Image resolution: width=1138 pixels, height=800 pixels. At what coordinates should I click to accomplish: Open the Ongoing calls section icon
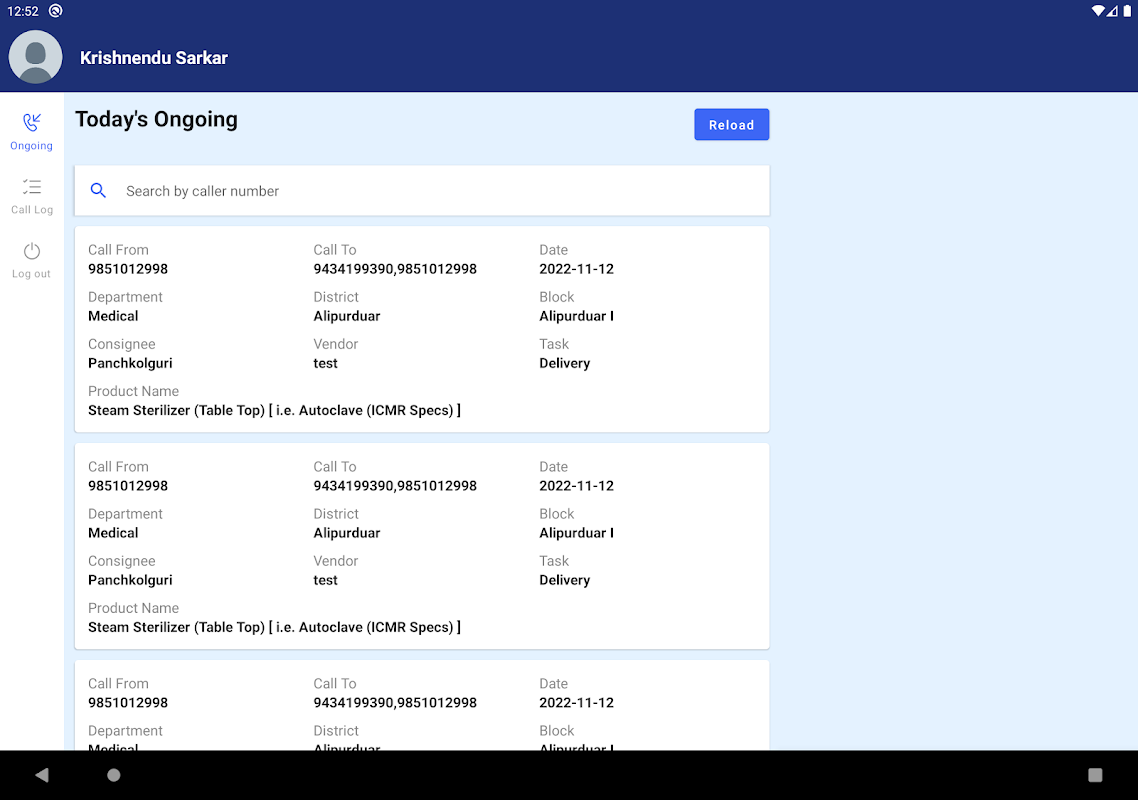(32, 122)
